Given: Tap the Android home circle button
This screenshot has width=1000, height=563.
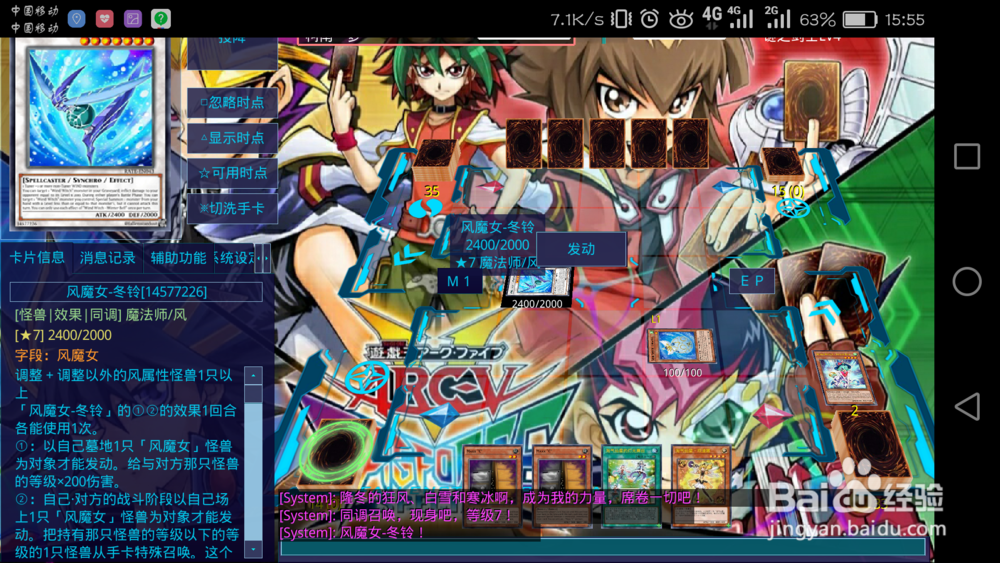Looking at the screenshot, I should 967,281.
